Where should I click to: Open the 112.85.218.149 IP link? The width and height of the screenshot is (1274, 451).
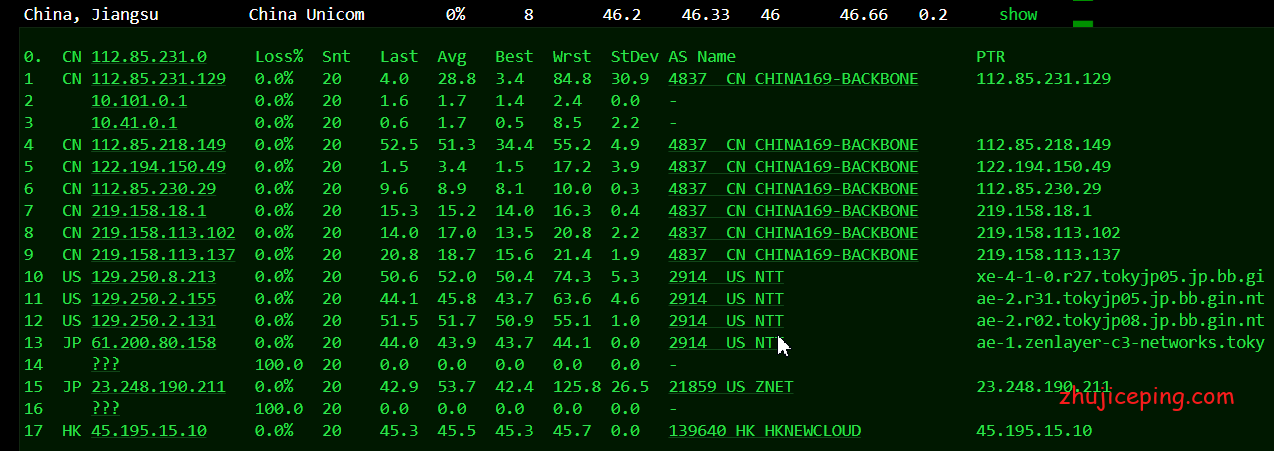coord(158,145)
